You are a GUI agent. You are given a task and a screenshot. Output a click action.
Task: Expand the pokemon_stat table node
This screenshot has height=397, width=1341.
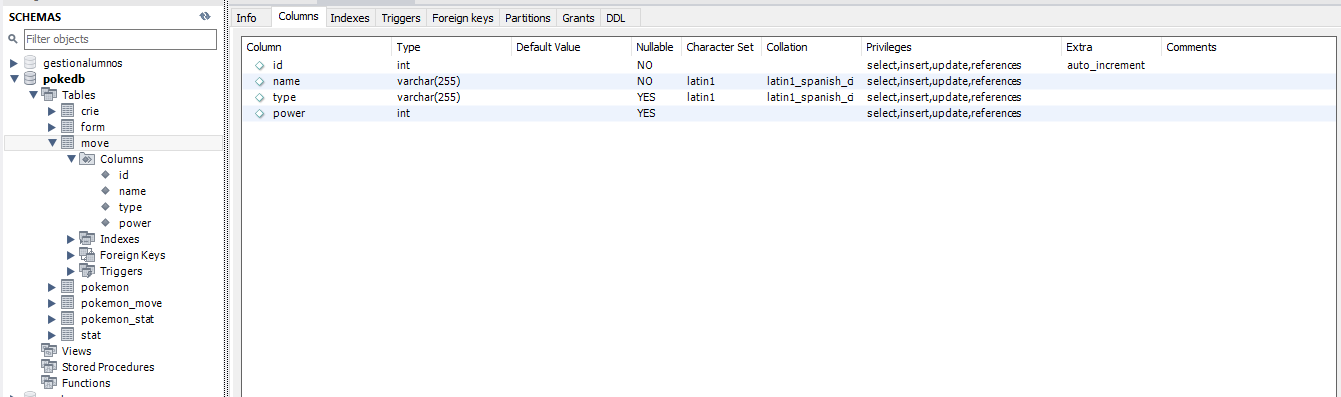click(52, 319)
